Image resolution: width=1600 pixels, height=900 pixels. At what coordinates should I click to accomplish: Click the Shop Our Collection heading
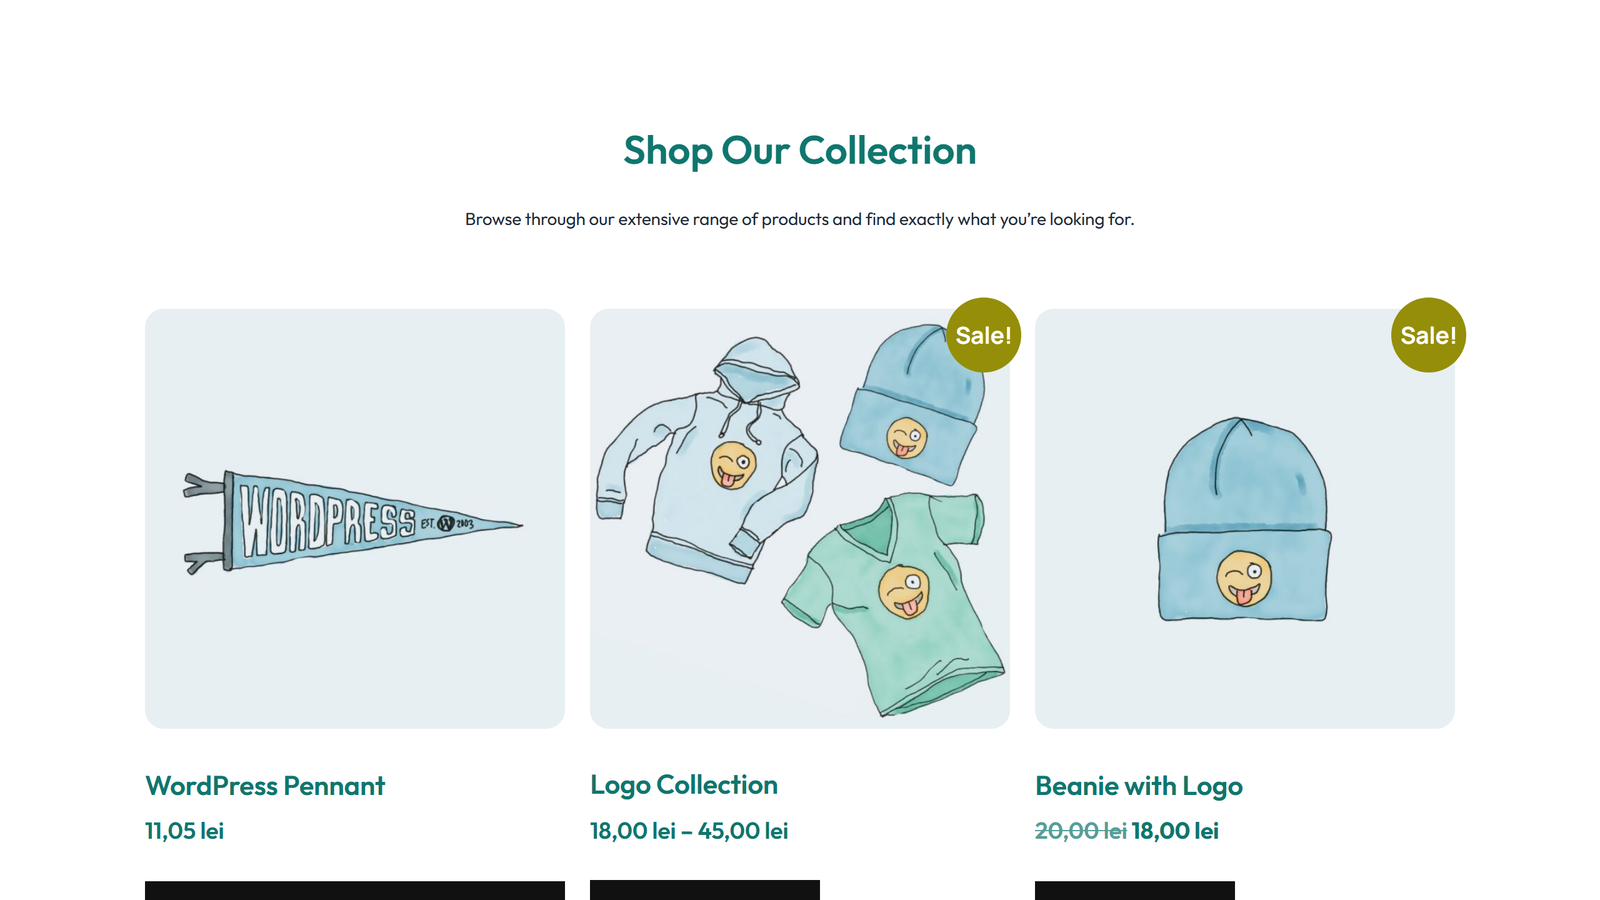(x=800, y=150)
